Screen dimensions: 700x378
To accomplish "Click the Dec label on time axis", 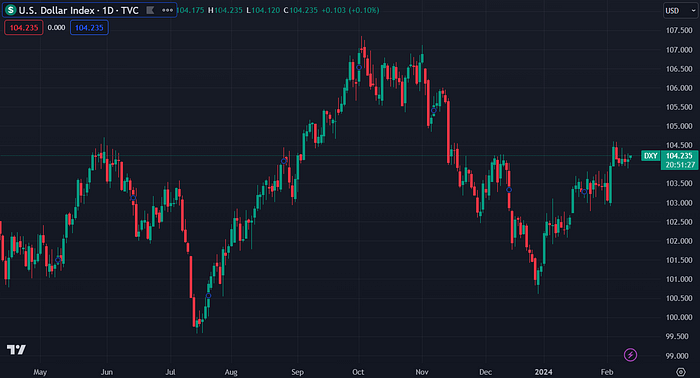I will [485, 372].
